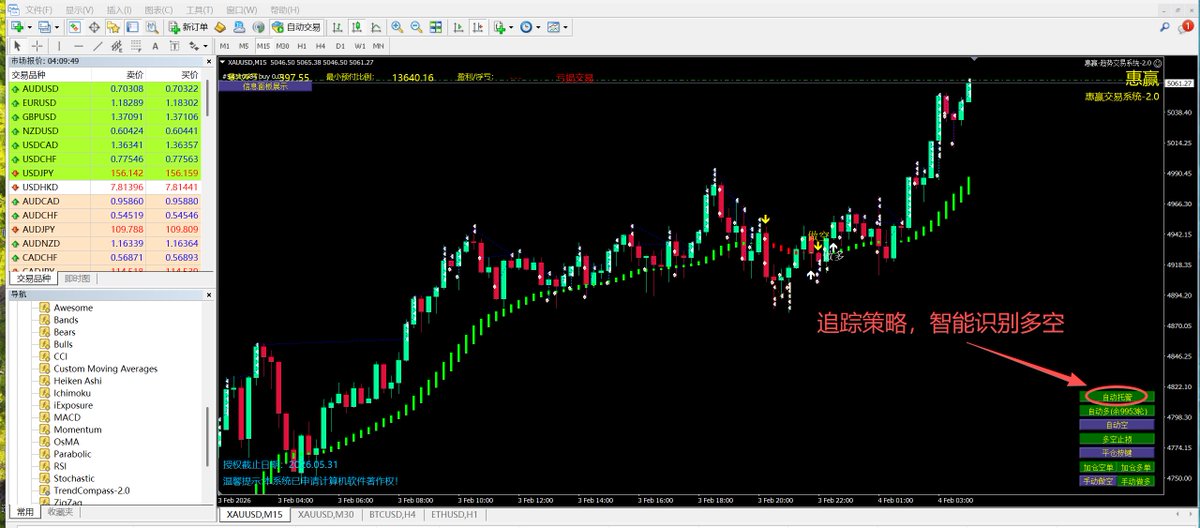This screenshot has height=528, width=1200.
Task: Switch timeframe to H1
Action: [x=302, y=46]
